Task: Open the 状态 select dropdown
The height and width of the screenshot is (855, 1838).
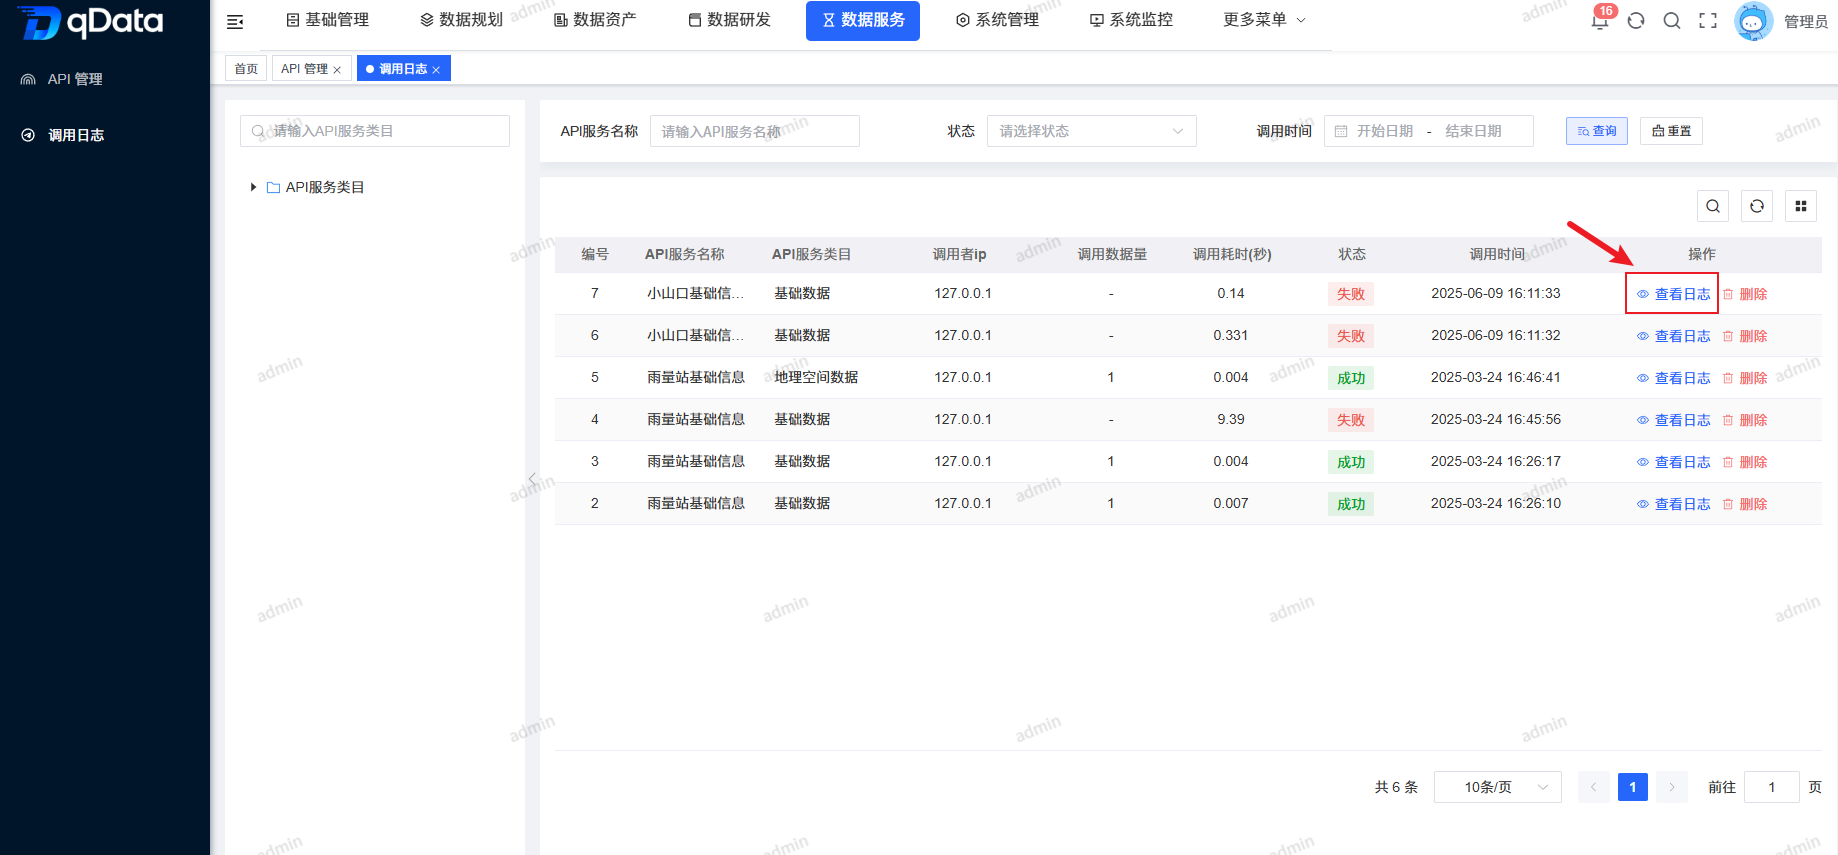Action: click(1091, 131)
